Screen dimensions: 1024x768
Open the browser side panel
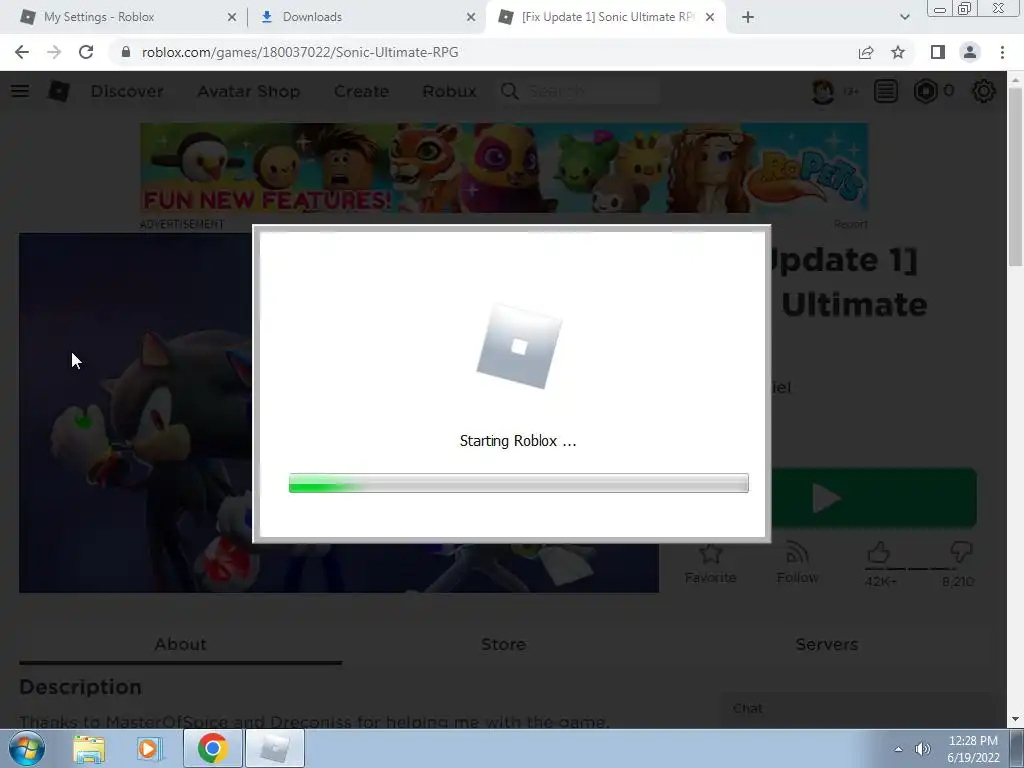pos(938,52)
